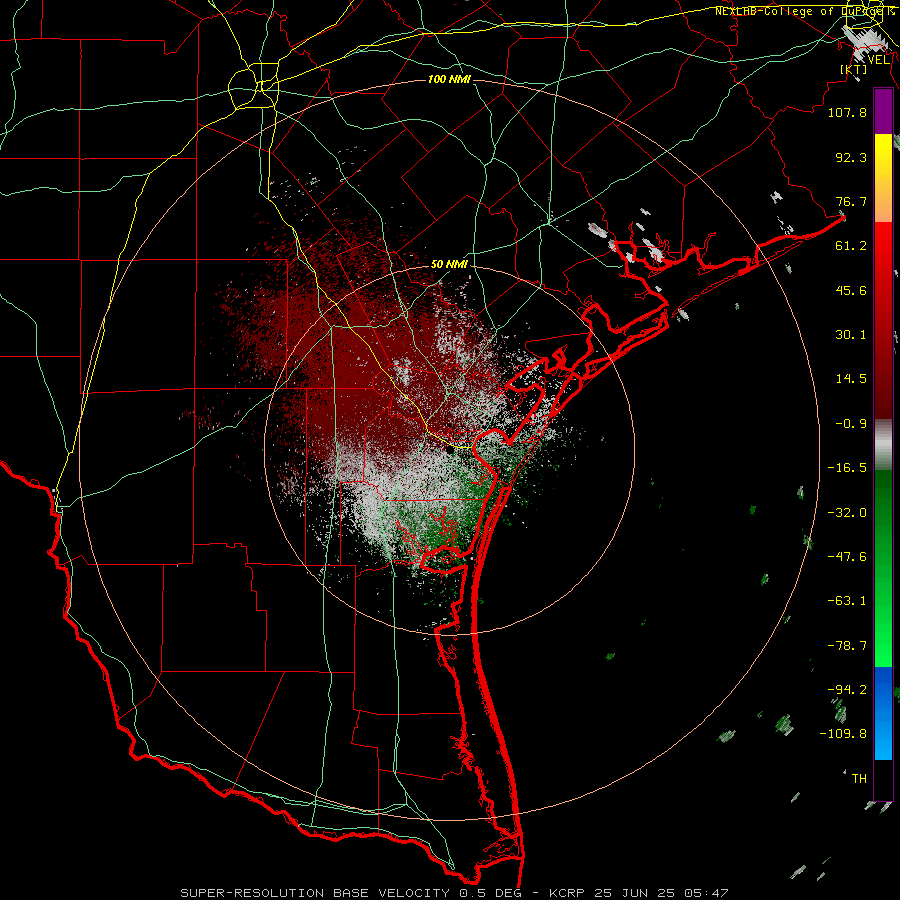900x900 pixels.
Task: Click the "VEL" legend title
Action: (x=878, y=60)
